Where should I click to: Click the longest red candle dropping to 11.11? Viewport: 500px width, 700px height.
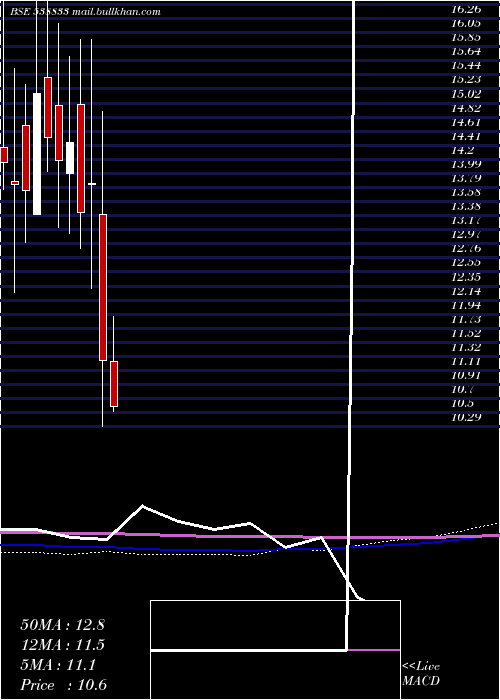pos(103,288)
